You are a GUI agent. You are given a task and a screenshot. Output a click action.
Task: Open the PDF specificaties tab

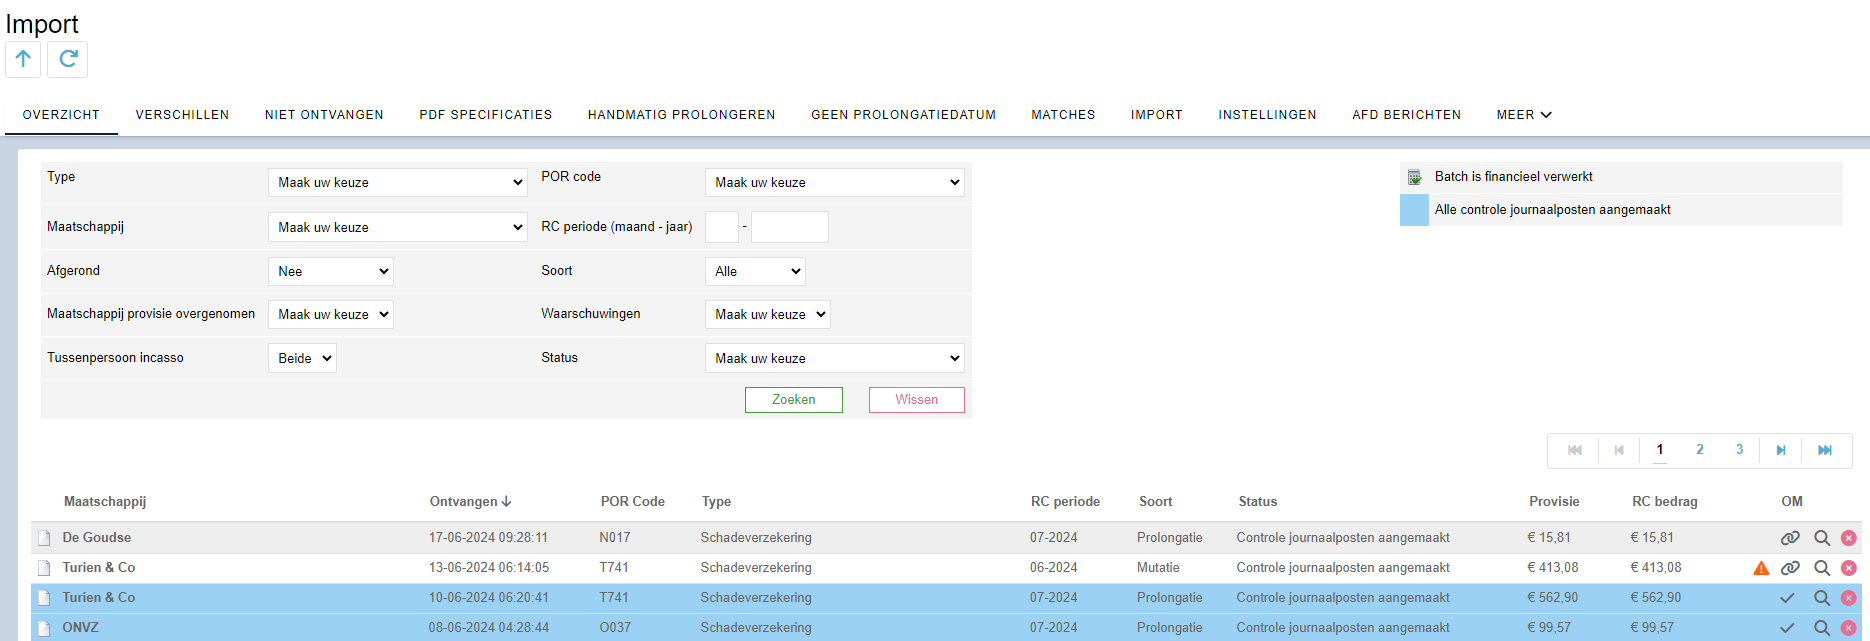[486, 115]
